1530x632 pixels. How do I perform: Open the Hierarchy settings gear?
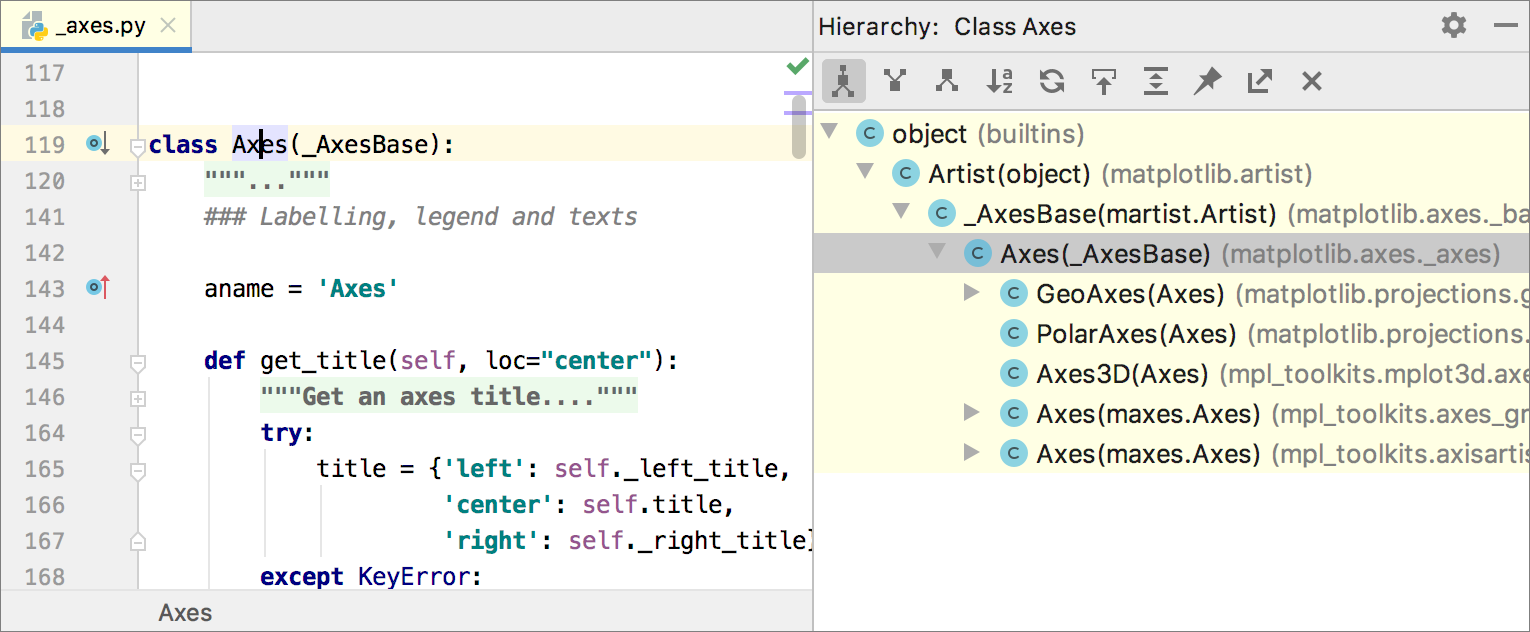click(x=1452, y=26)
